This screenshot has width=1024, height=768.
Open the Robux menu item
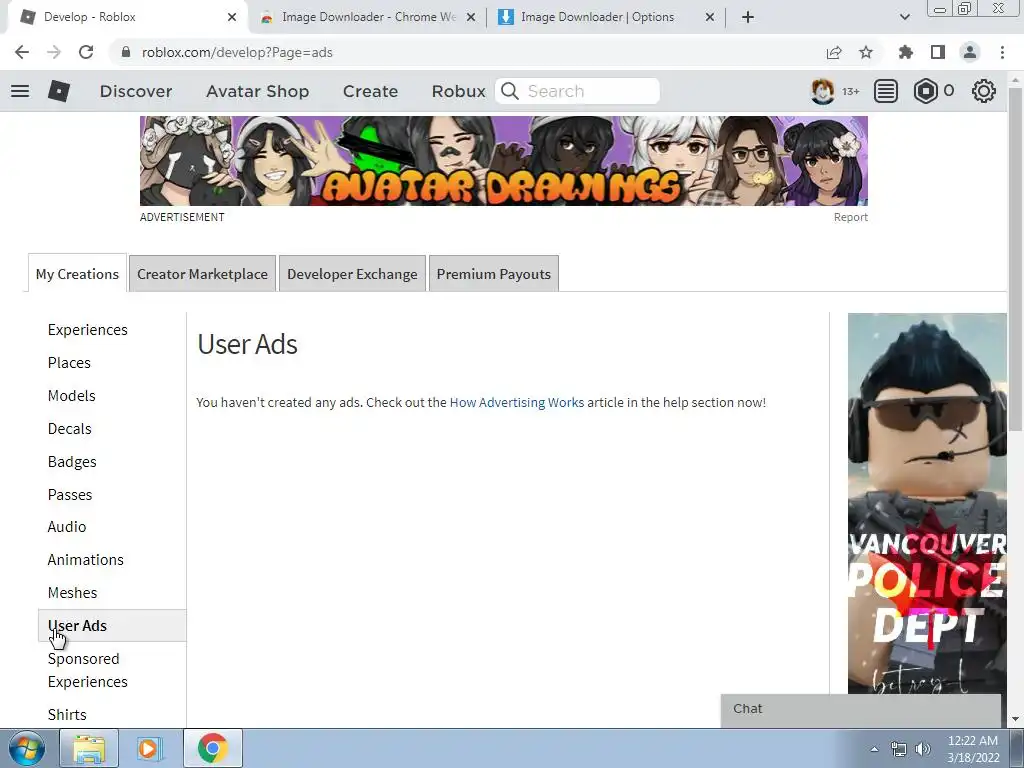[x=458, y=91]
